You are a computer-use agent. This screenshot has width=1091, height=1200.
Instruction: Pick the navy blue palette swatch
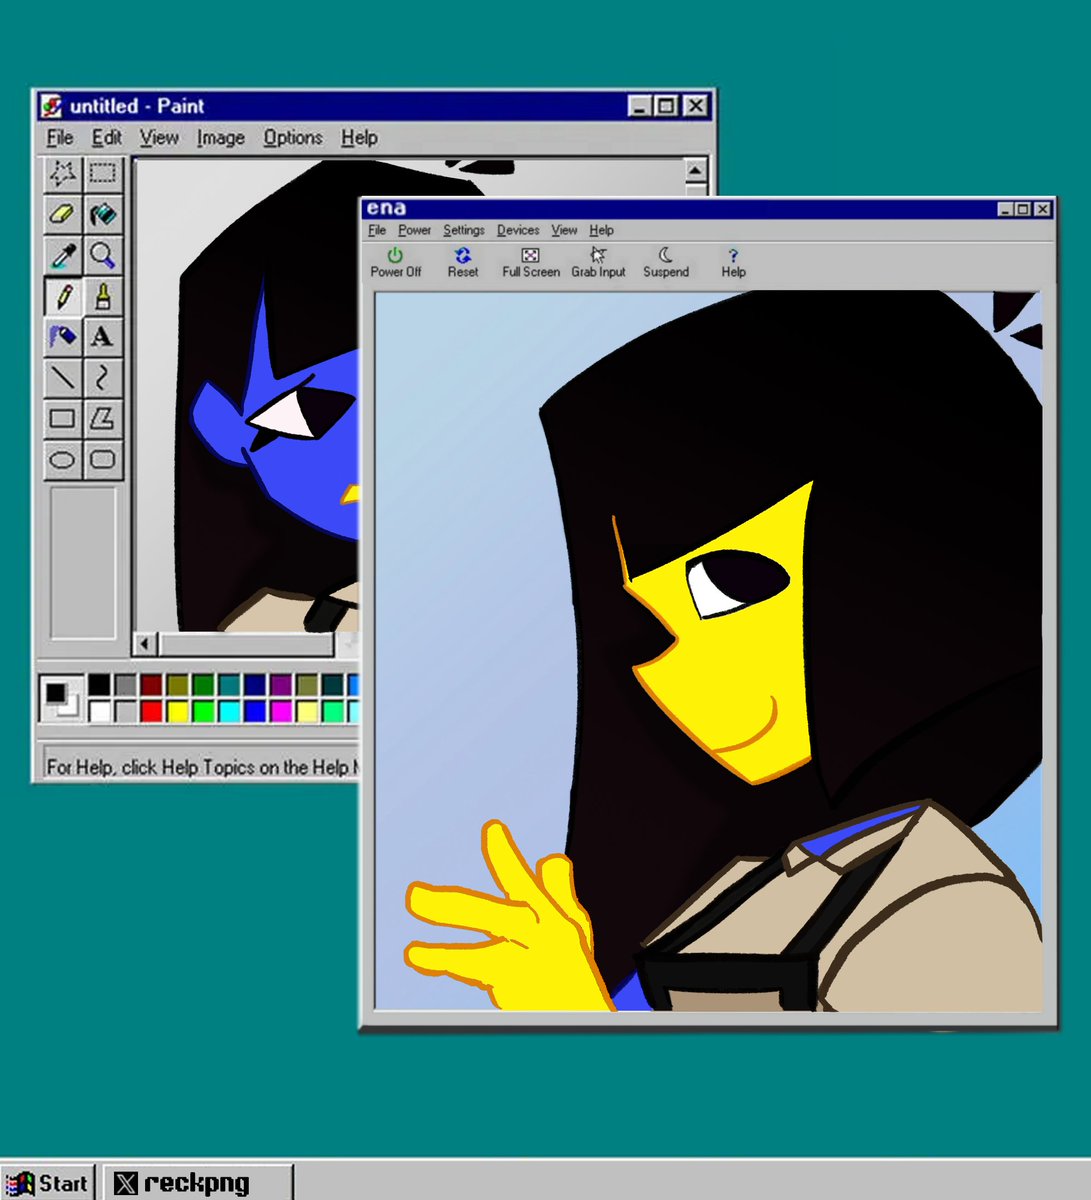pos(255,685)
